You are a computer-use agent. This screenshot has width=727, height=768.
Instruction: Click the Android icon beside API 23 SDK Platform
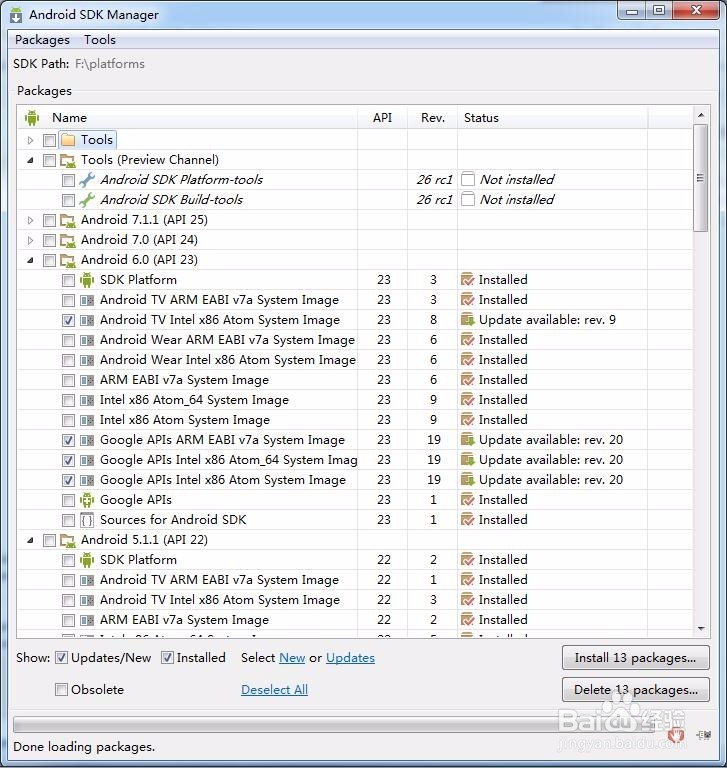coord(87,280)
